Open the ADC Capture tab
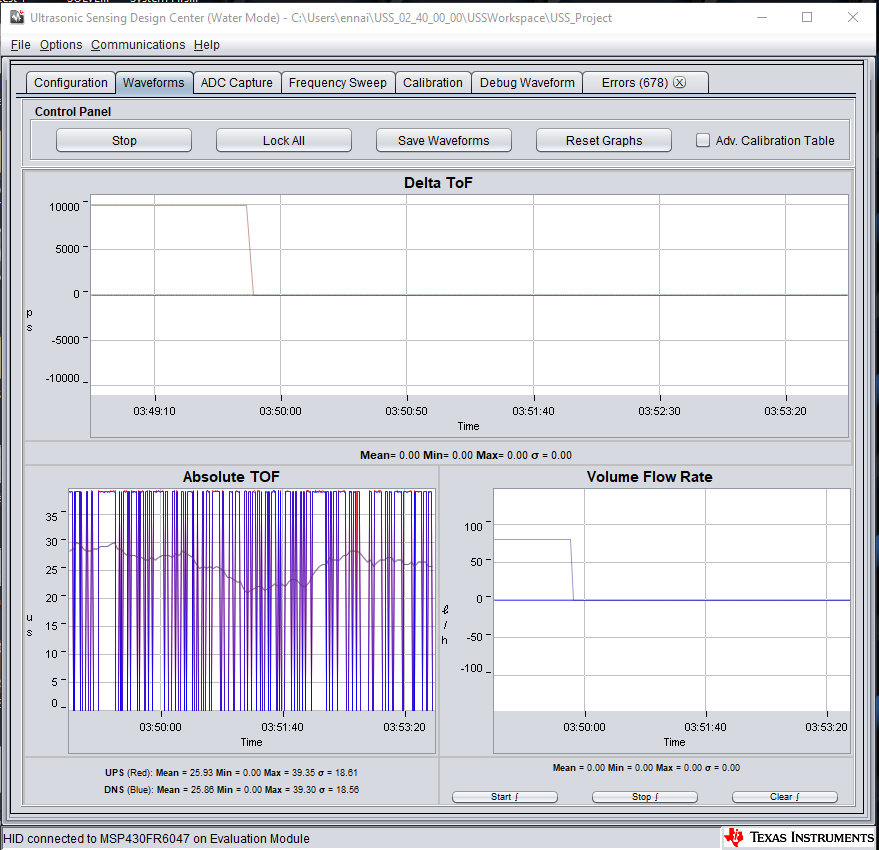 237,82
